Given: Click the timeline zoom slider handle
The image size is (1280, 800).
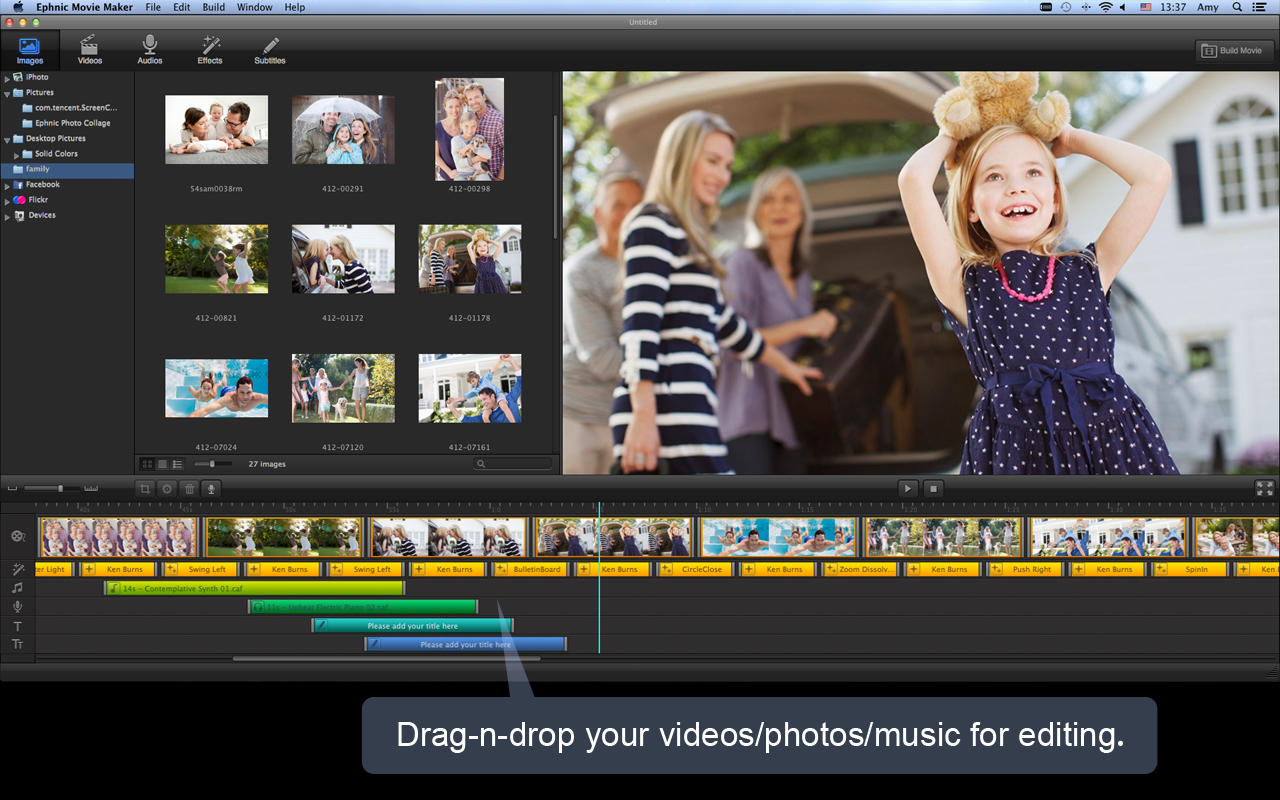Looking at the screenshot, I should pyautogui.click(x=61, y=488).
